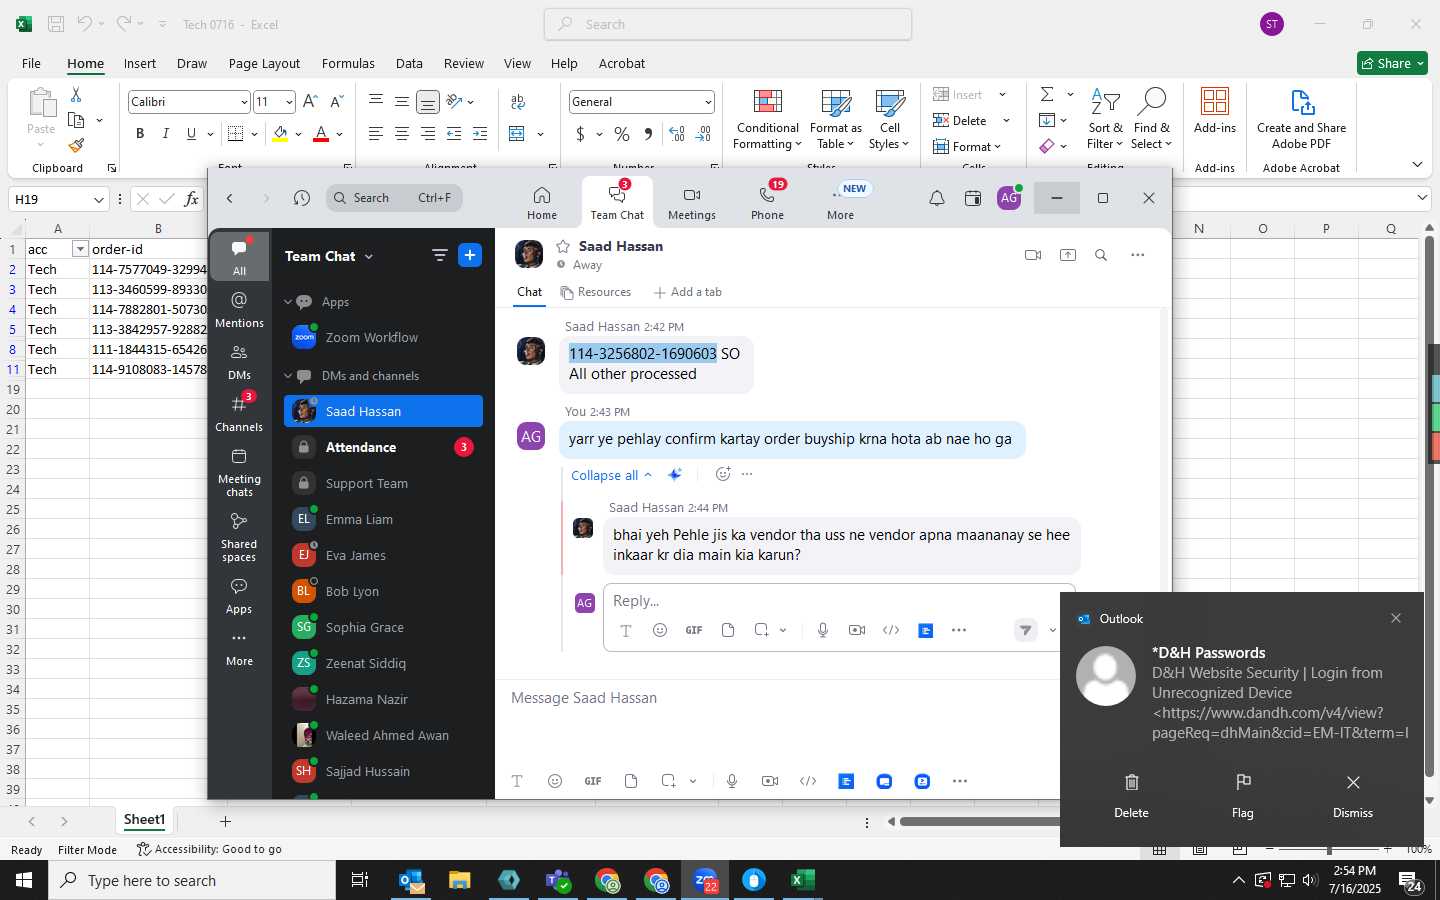Open Excel fill color button

click(281, 134)
